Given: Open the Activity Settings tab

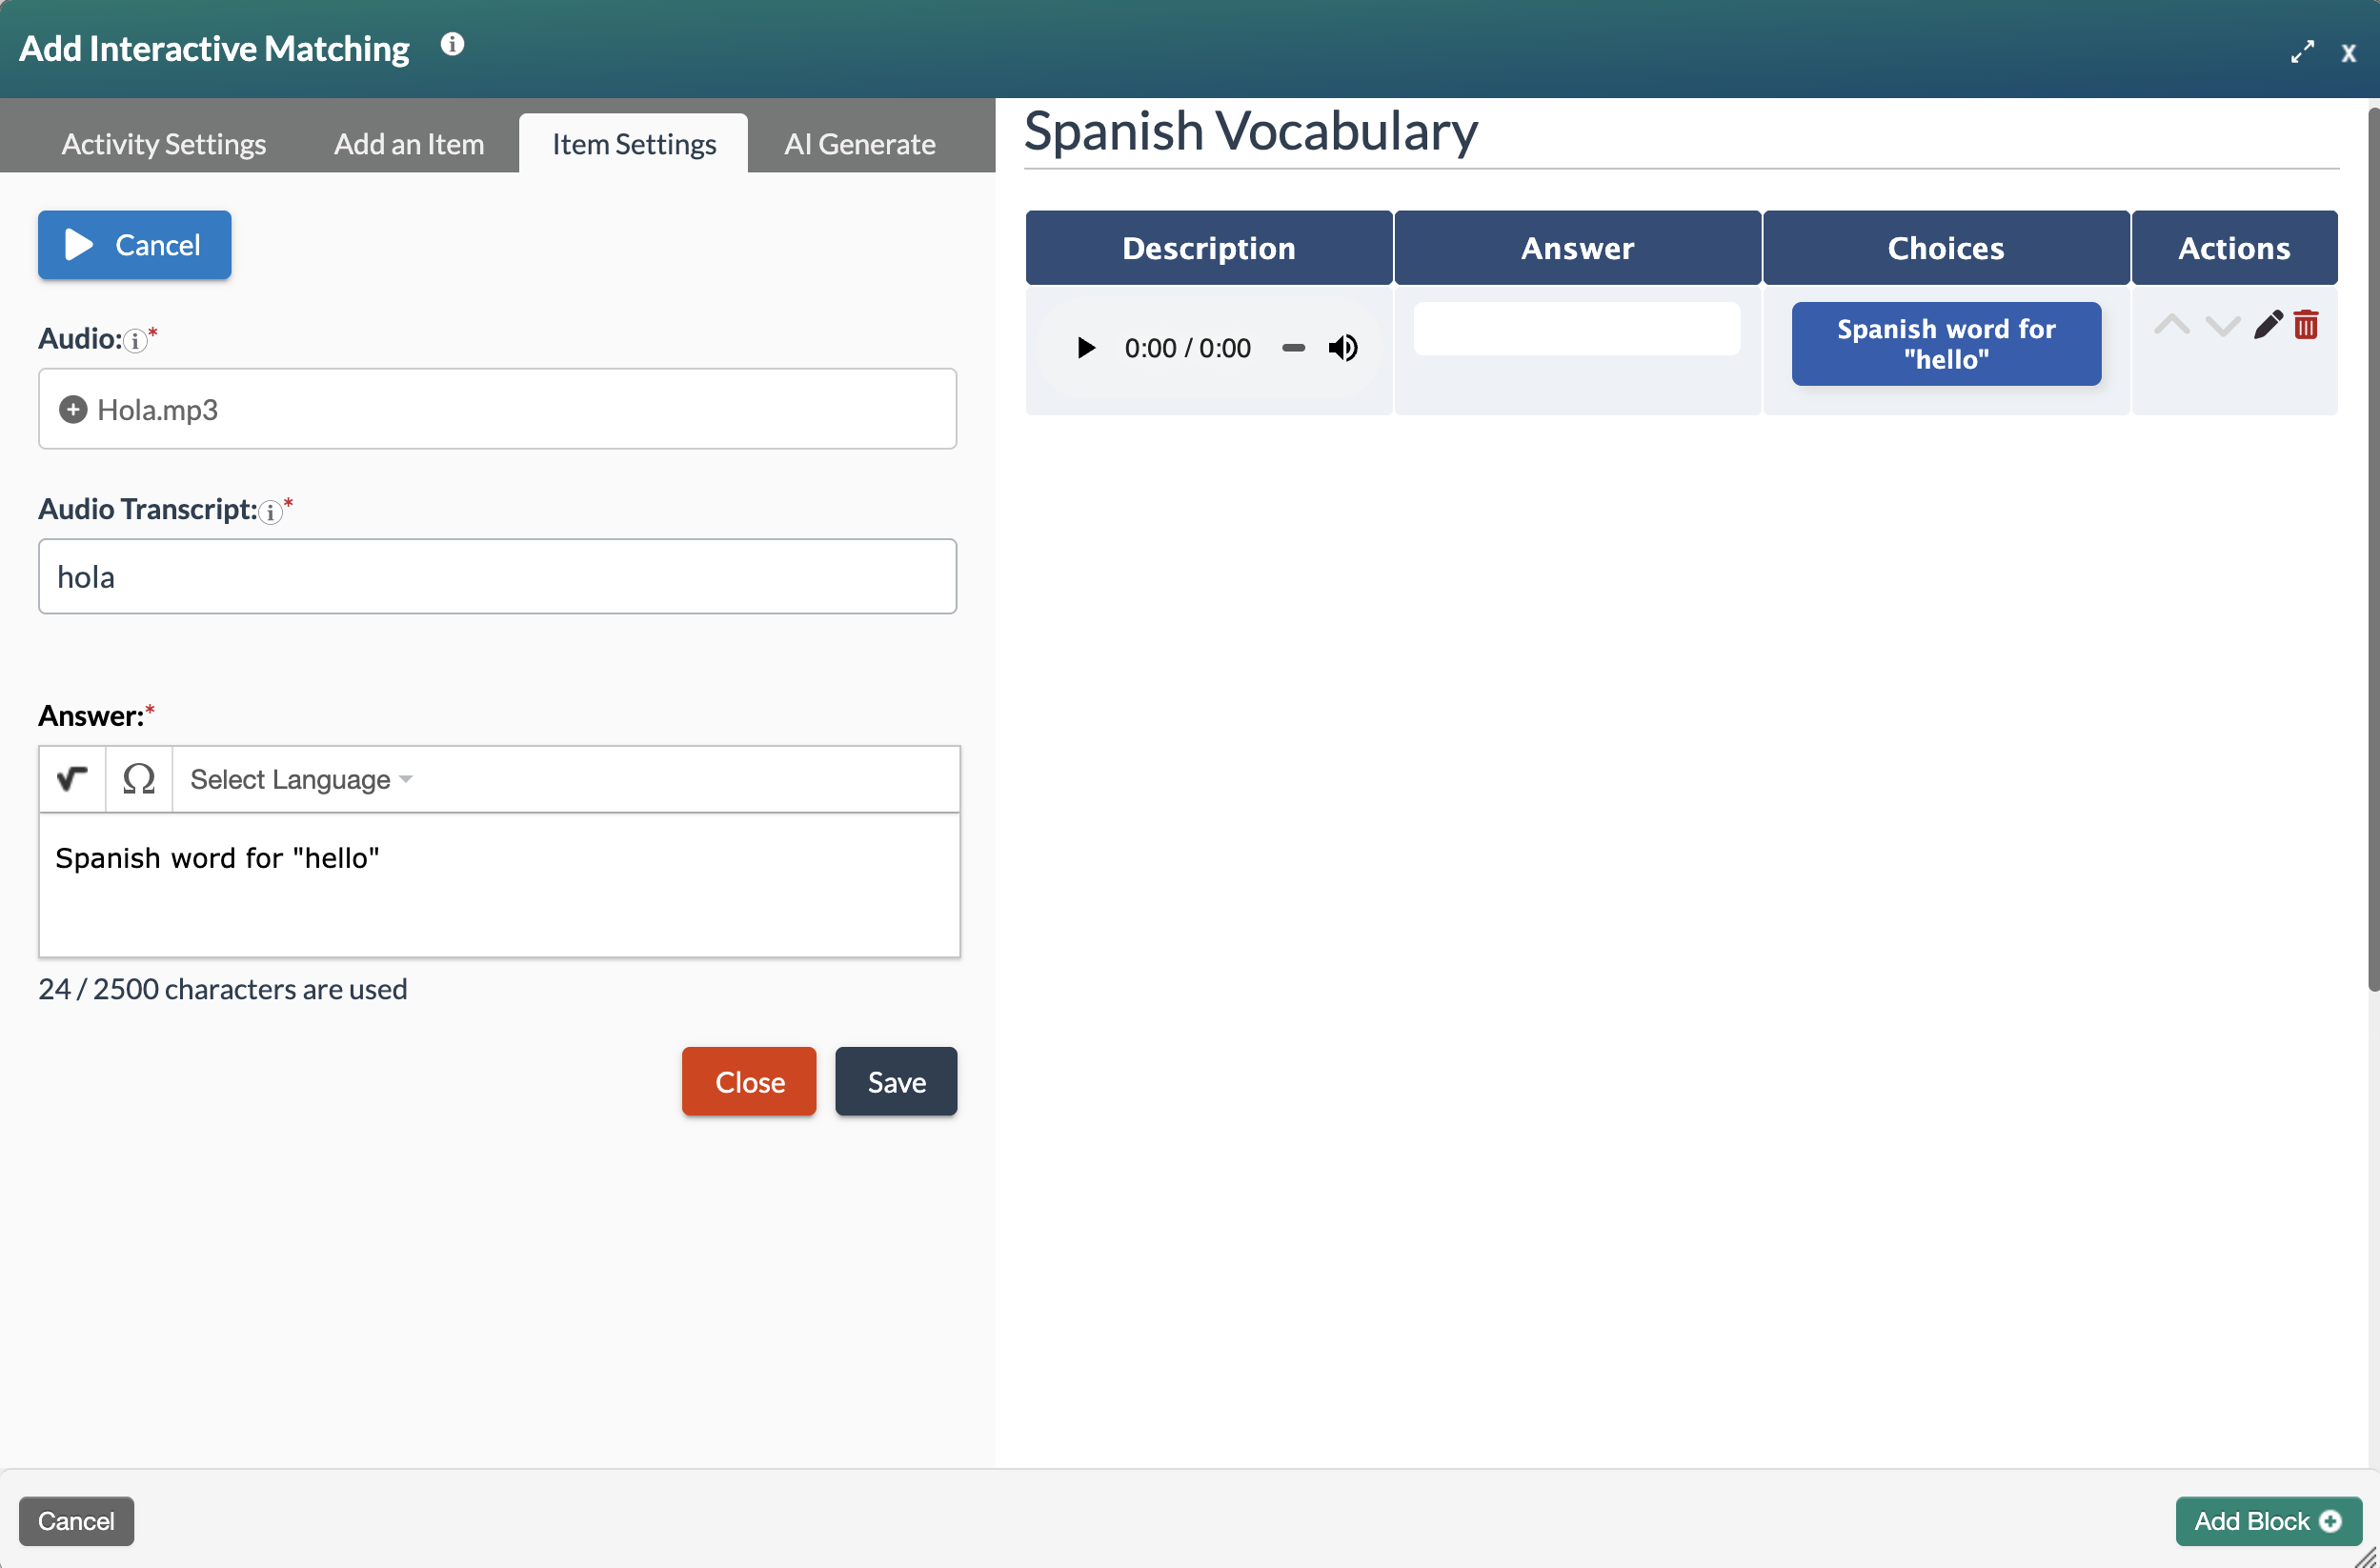Looking at the screenshot, I should (163, 143).
